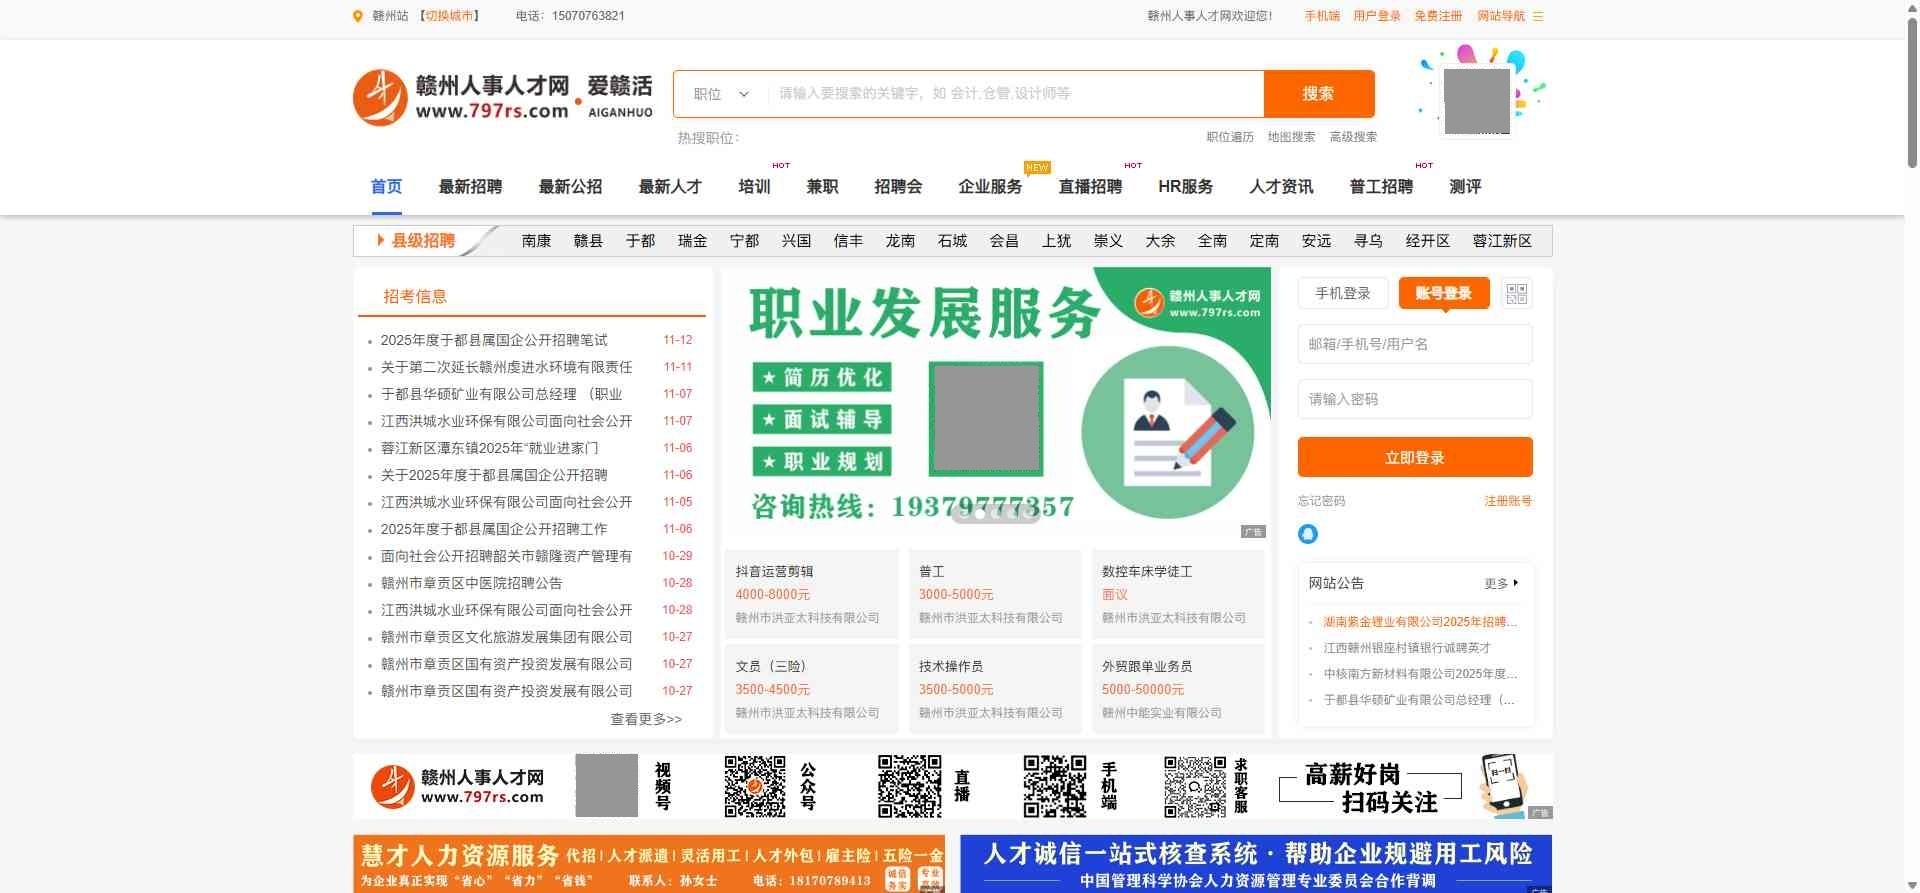
Task: Open the 最新招聘 navigation tab
Action: tap(470, 187)
